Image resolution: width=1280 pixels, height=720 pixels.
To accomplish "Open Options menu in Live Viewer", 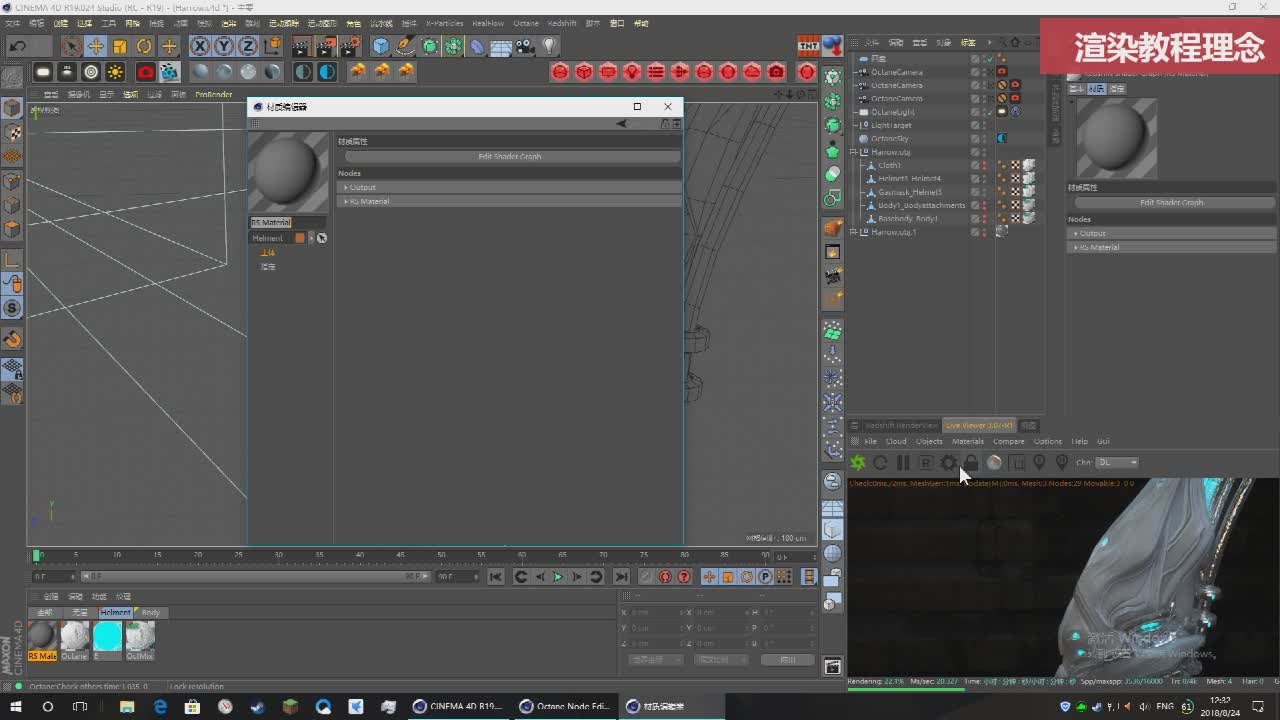I will pos(1047,441).
